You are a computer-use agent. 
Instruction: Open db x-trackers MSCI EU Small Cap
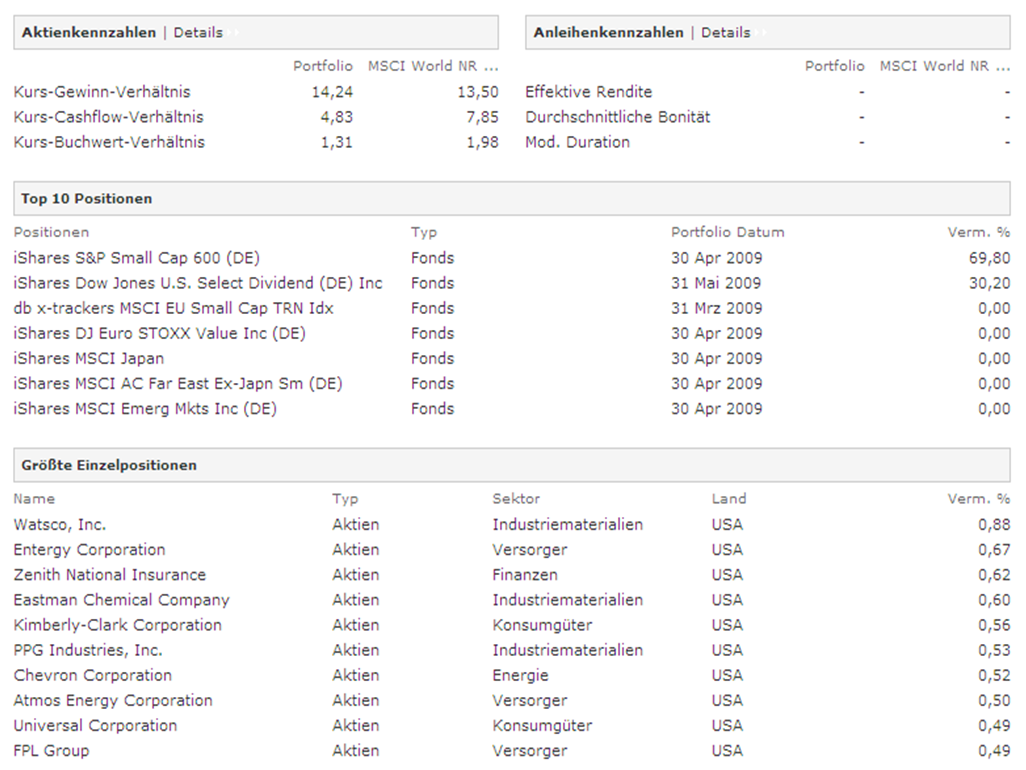pos(173,308)
